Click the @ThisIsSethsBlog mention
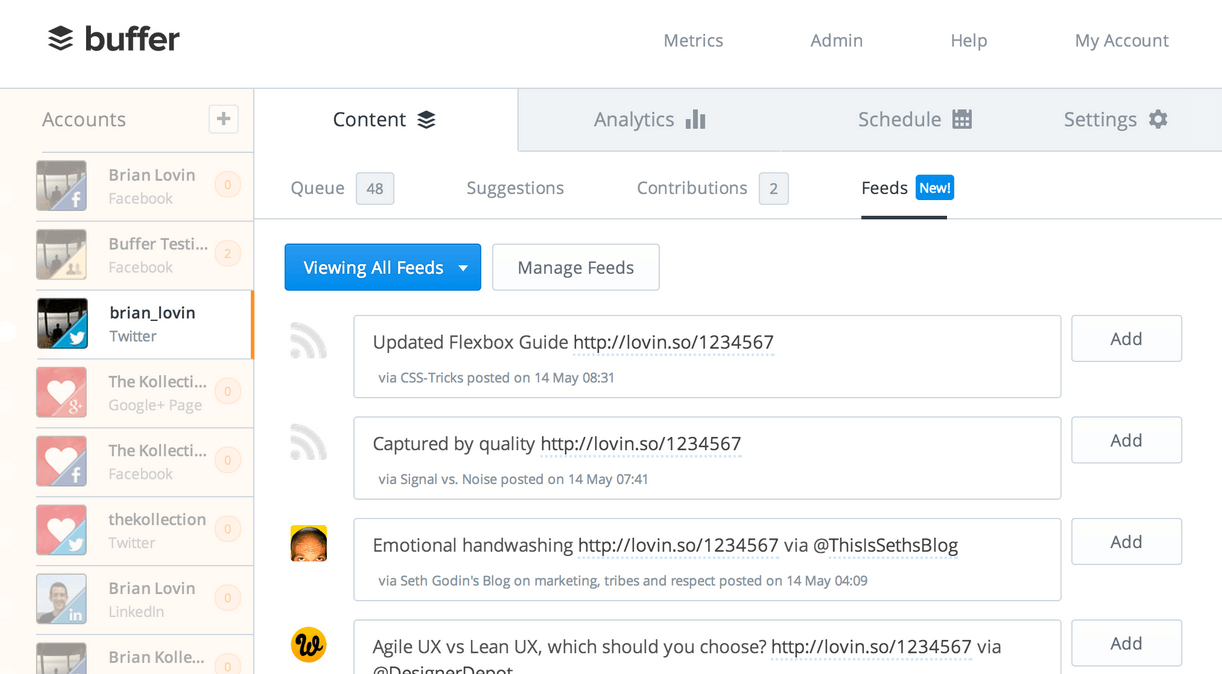This screenshot has height=674, width=1222. point(885,546)
